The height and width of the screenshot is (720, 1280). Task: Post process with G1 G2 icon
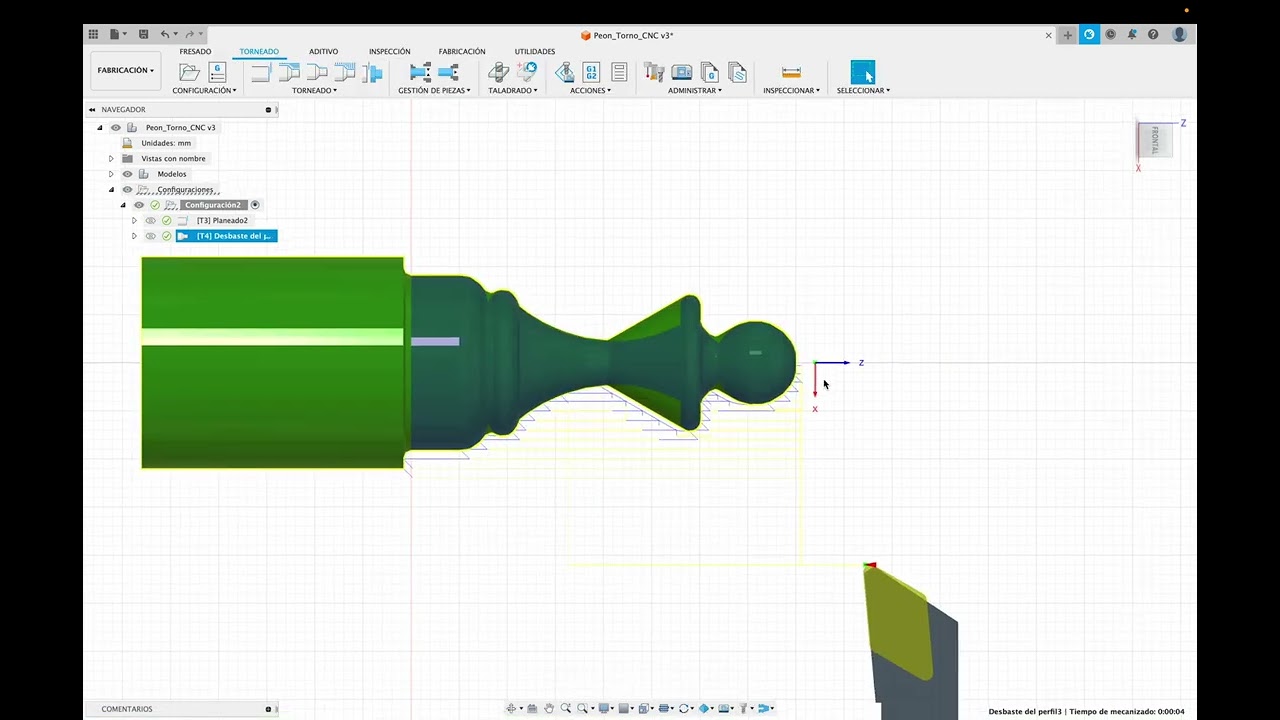pos(591,72)
